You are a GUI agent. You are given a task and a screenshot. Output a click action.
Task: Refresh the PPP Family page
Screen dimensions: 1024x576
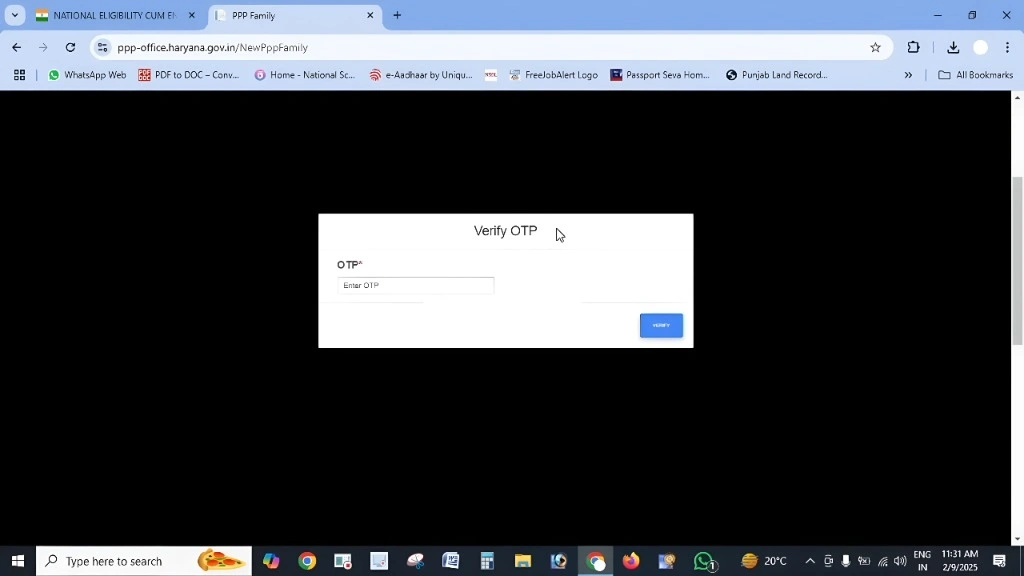[x=70, y=47]
